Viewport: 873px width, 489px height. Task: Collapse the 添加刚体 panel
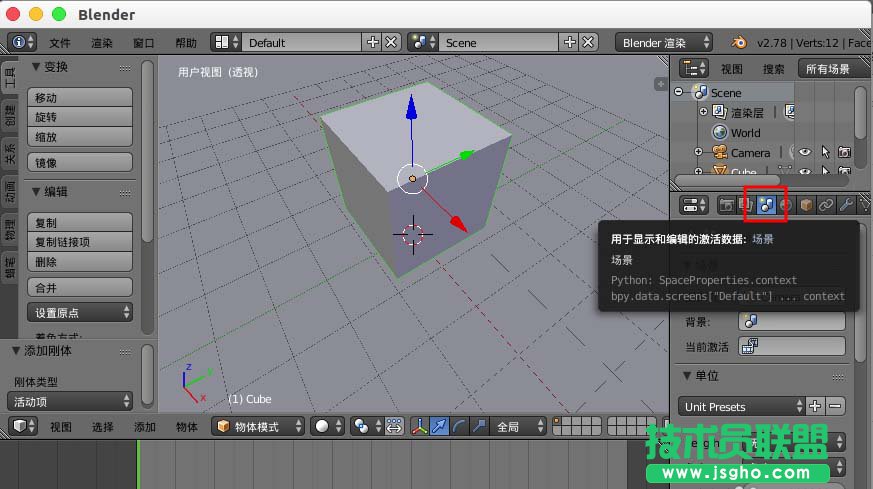(x=16, y=350)
